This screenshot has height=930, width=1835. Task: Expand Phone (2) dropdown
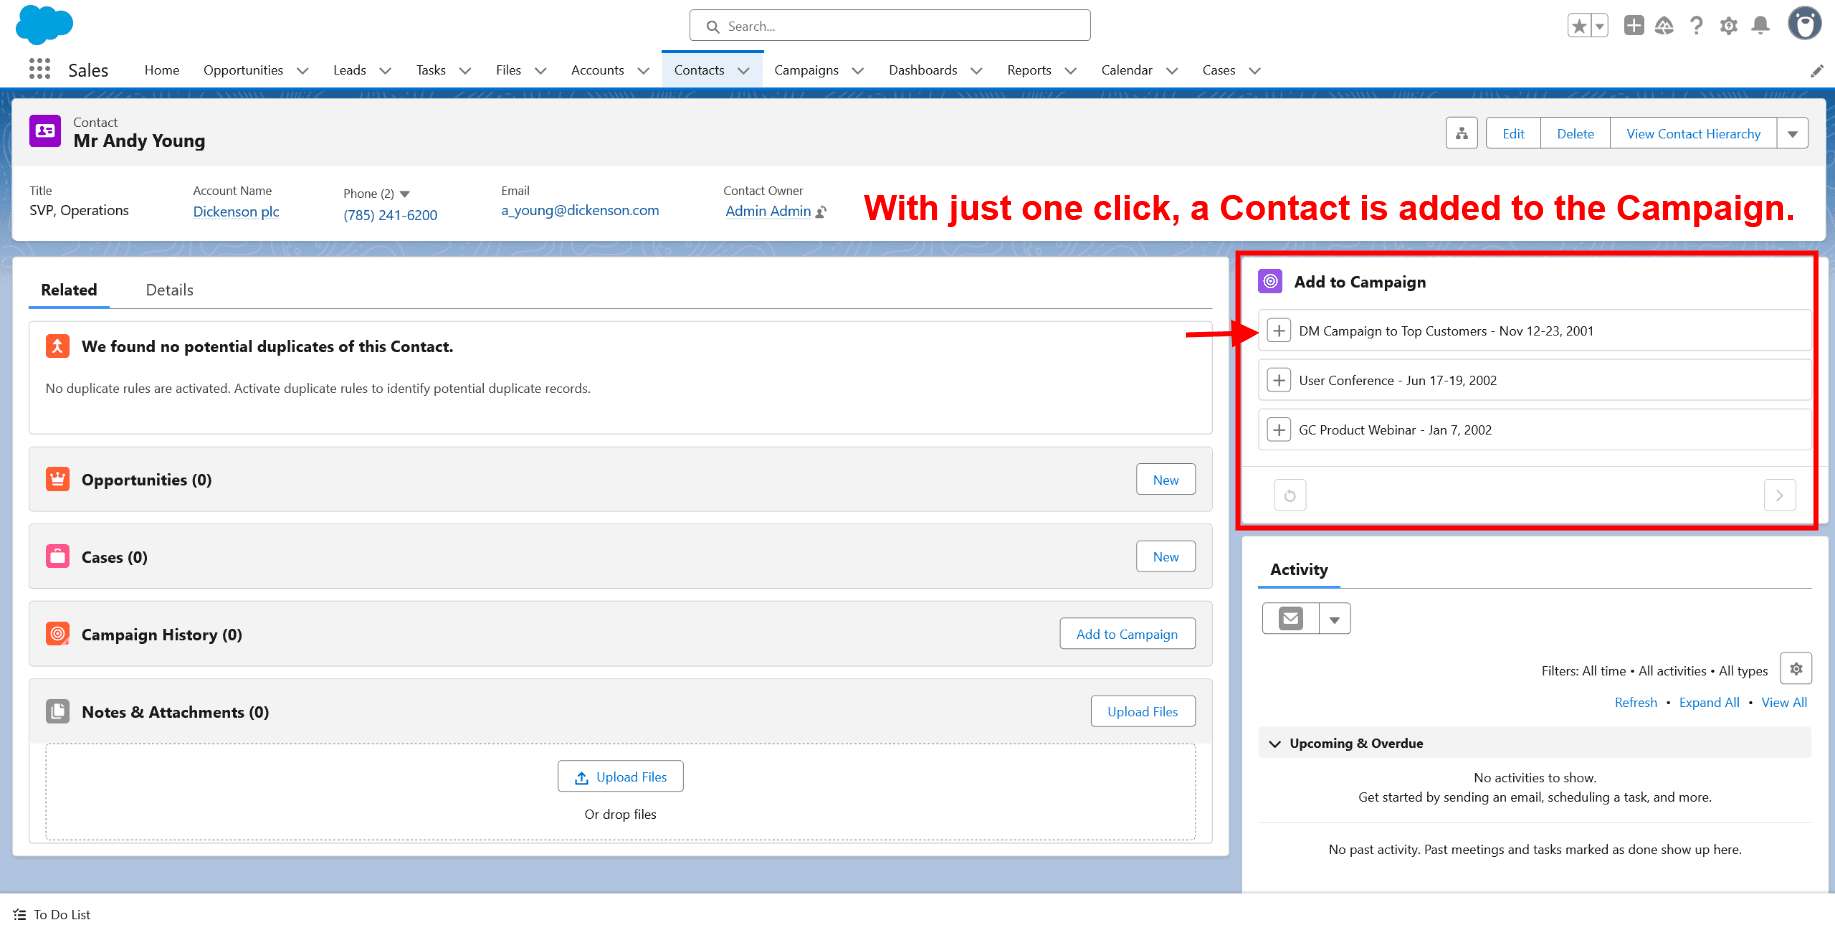tap(405, 194)
